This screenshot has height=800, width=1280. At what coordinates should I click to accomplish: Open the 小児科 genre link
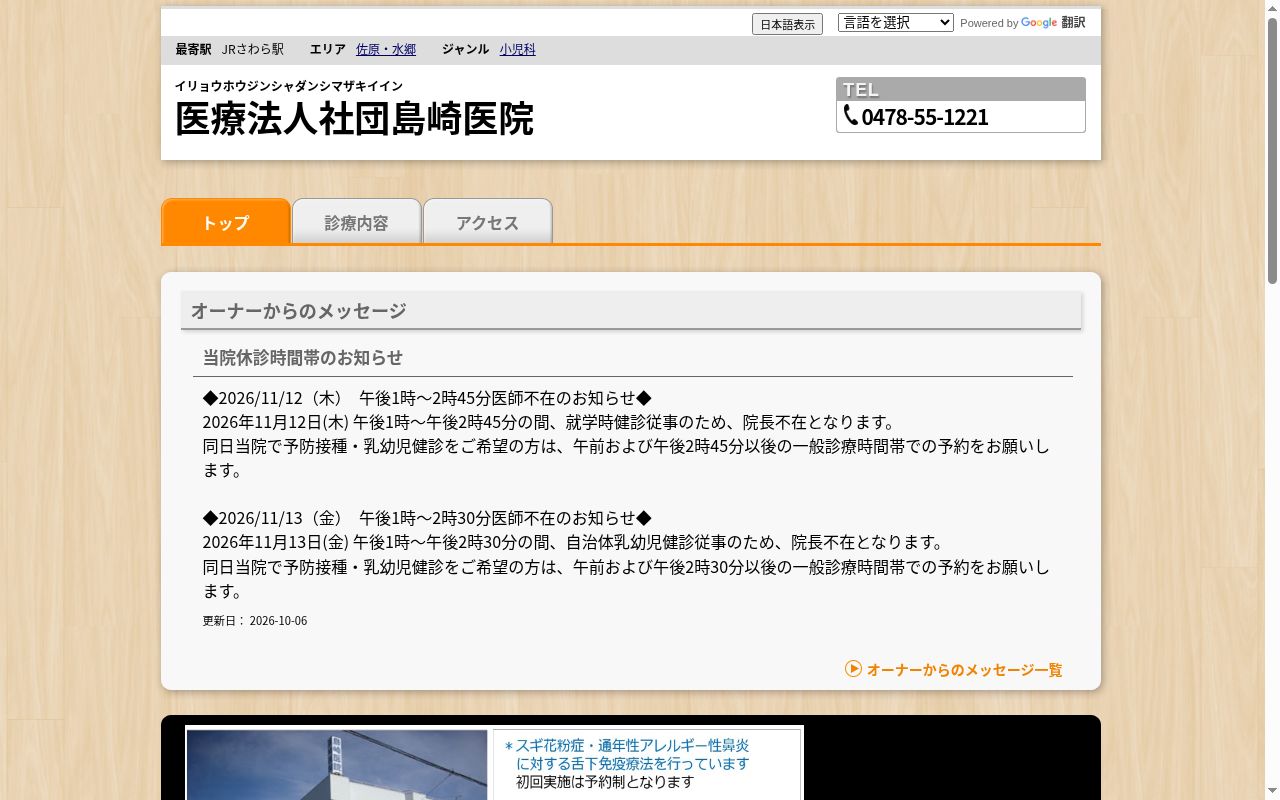[518, 49]
